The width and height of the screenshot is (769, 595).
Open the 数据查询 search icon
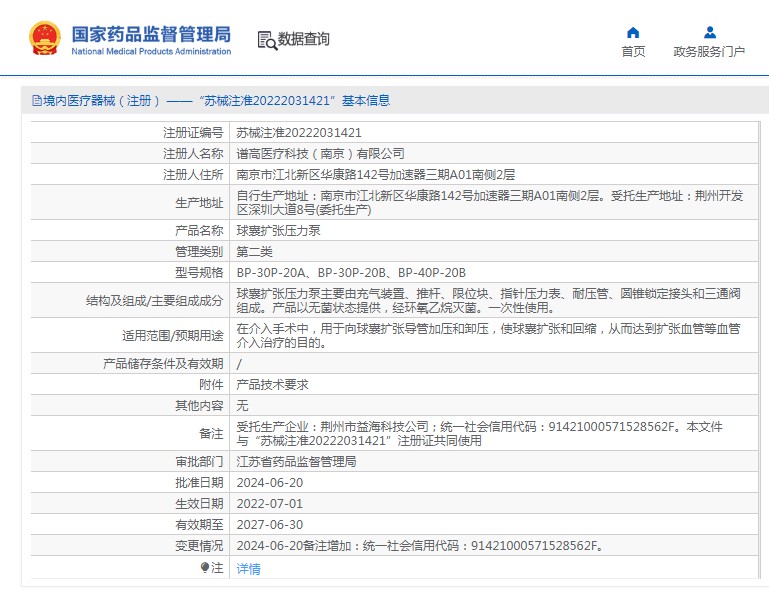[x=267, y=40]
